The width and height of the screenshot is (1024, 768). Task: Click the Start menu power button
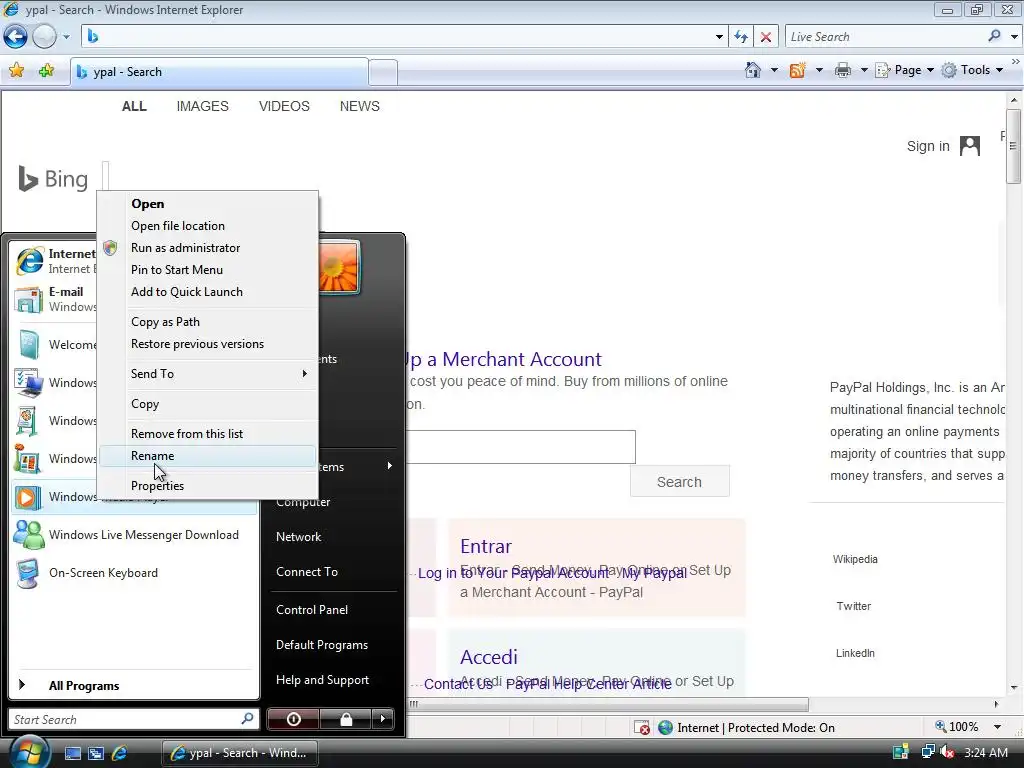click(293, 719)
